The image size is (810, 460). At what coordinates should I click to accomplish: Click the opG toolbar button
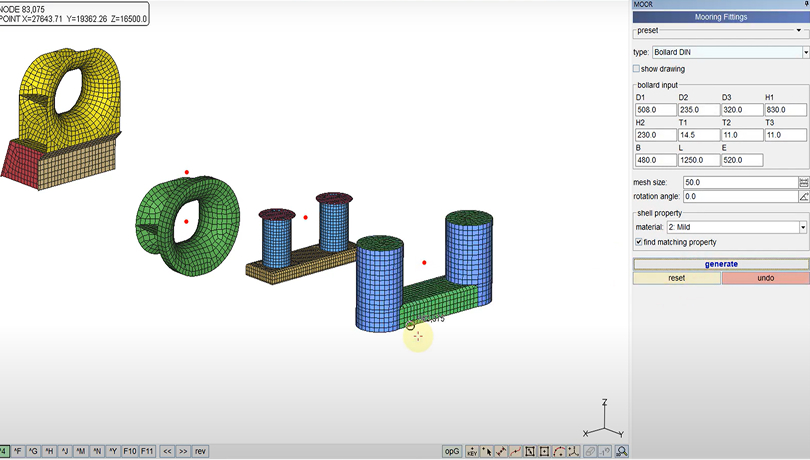pos(452,451)
